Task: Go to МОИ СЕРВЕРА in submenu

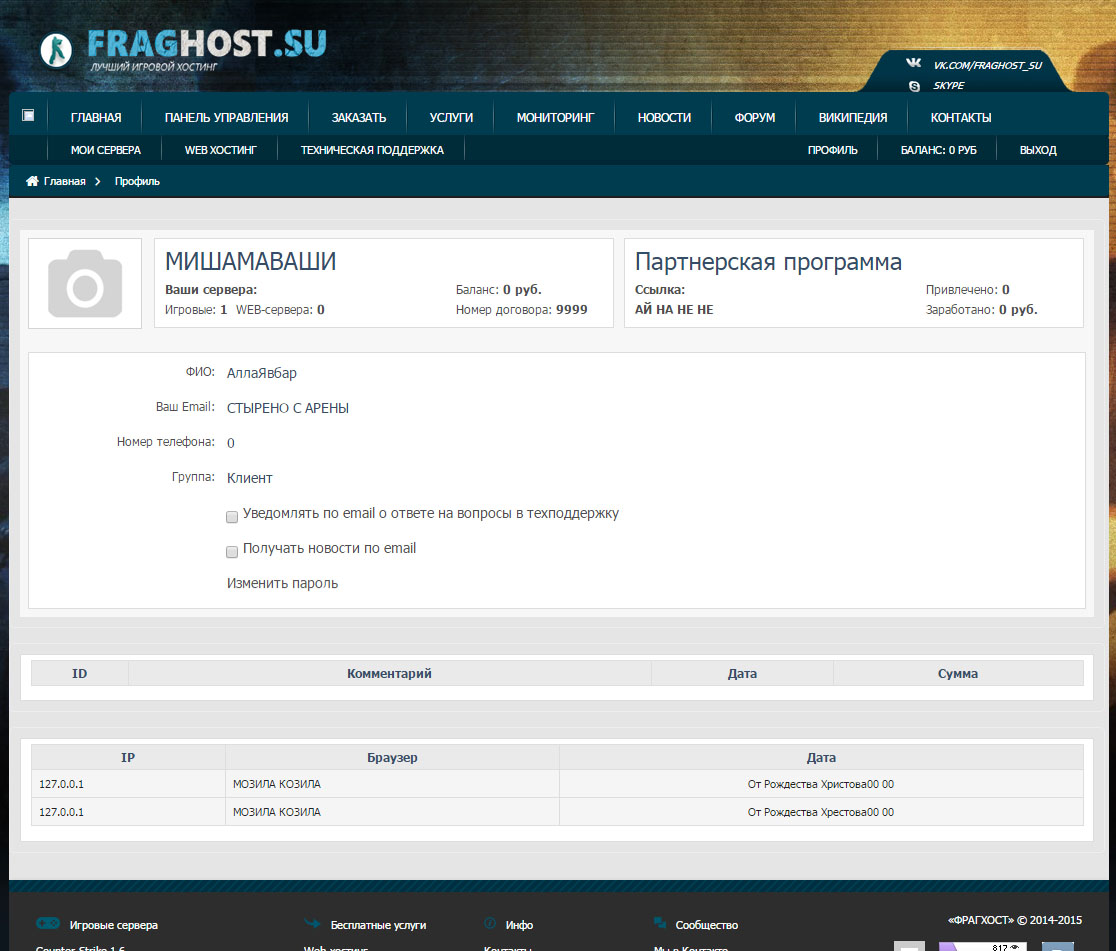Action: 105,150
